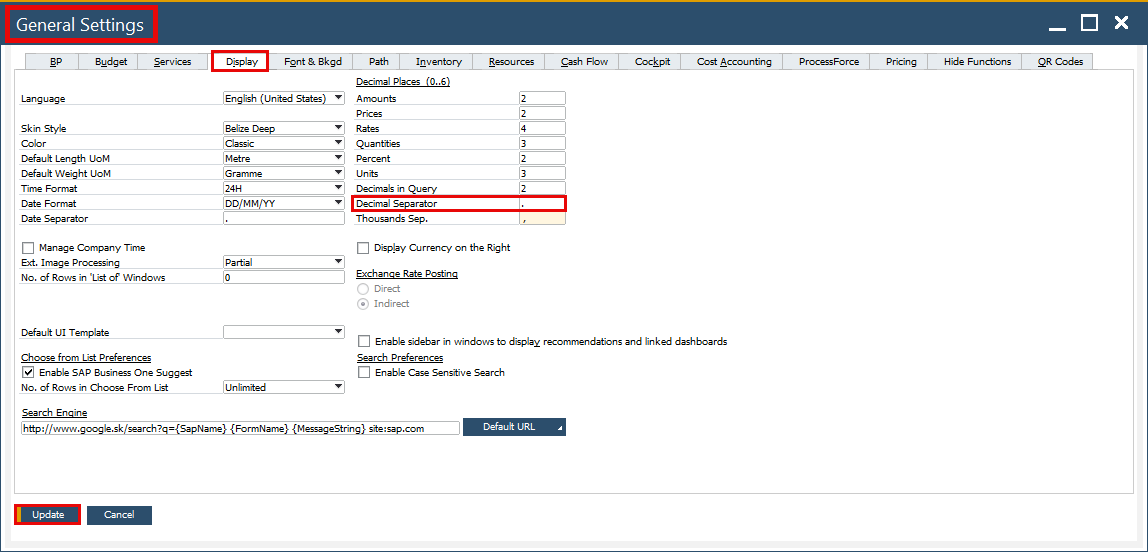Click the Date Separator field

pos(283,218)
